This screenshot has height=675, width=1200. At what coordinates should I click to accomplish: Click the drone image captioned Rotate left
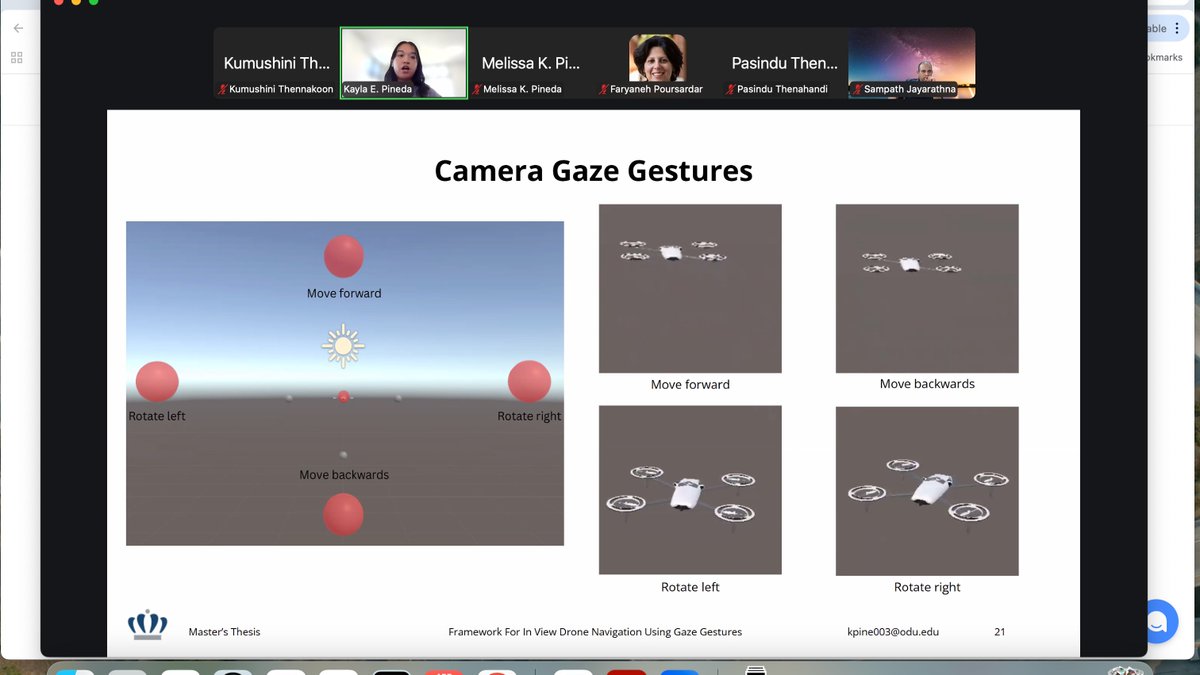point(690,490)
